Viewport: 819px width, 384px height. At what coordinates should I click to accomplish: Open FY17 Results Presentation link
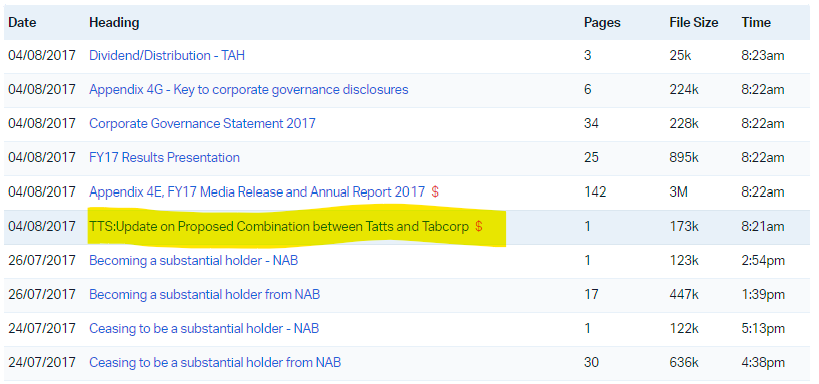165,157
